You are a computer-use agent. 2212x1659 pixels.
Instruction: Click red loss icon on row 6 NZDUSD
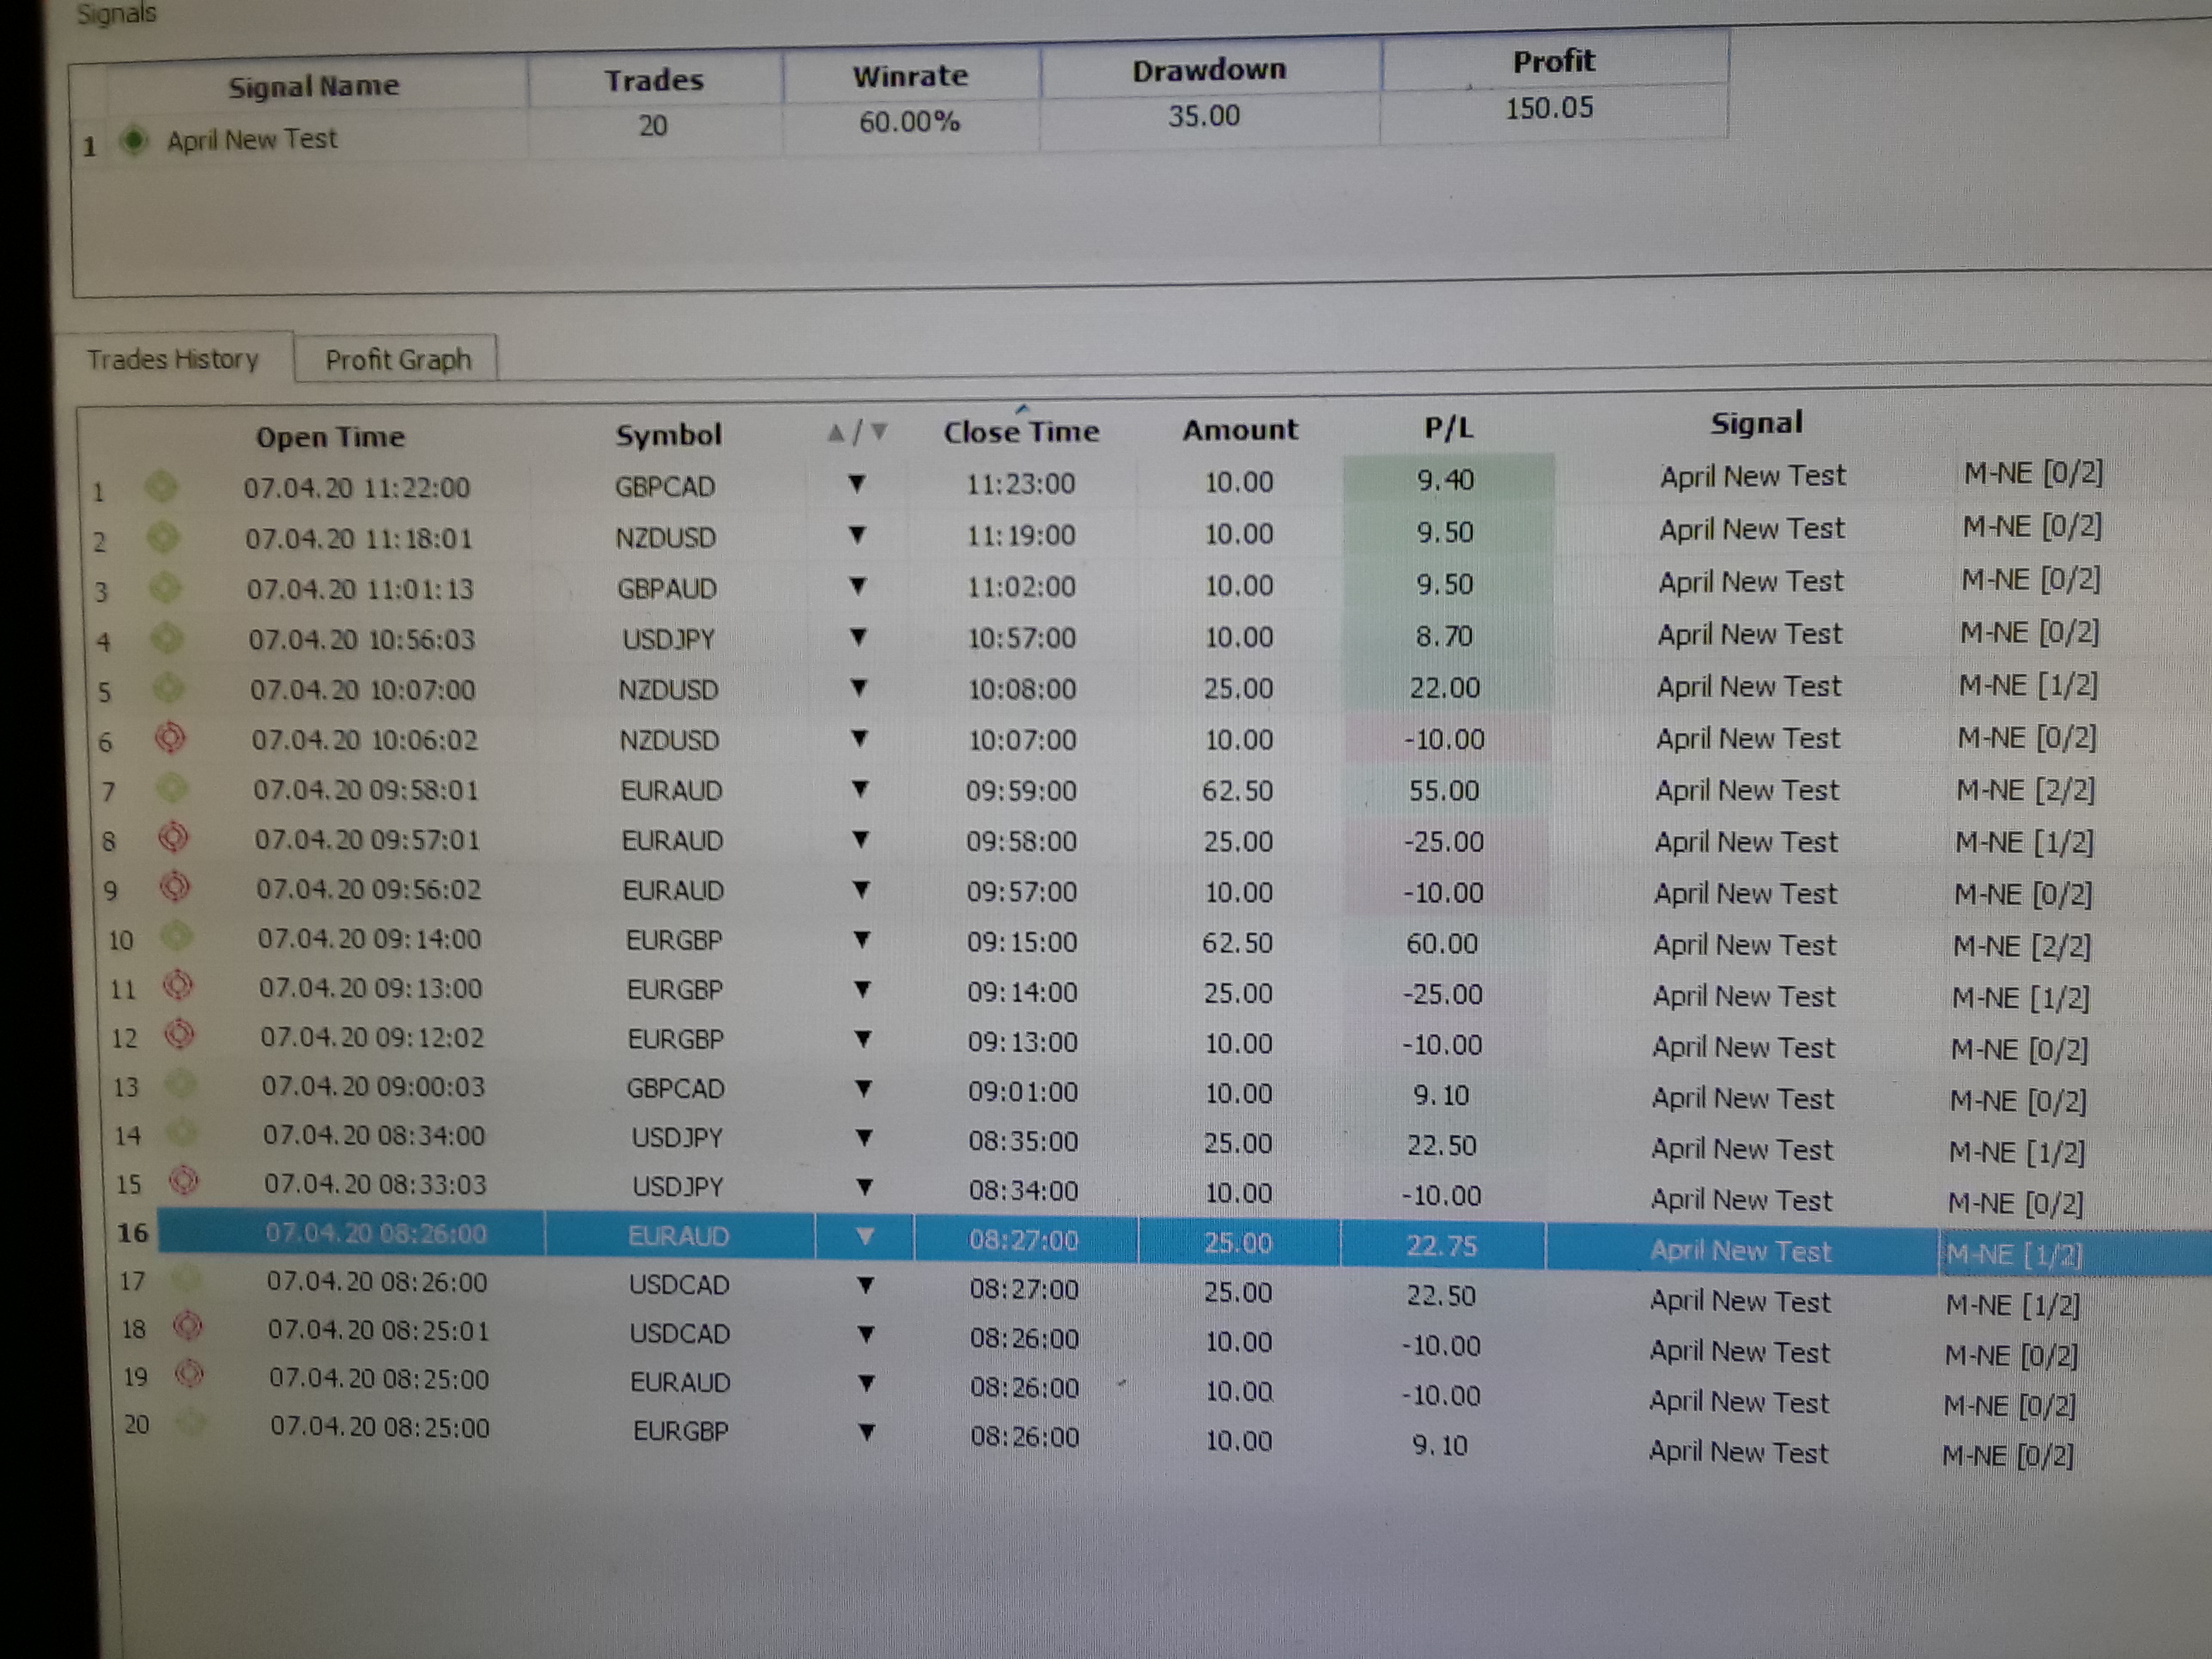click(x=170, y=738)
